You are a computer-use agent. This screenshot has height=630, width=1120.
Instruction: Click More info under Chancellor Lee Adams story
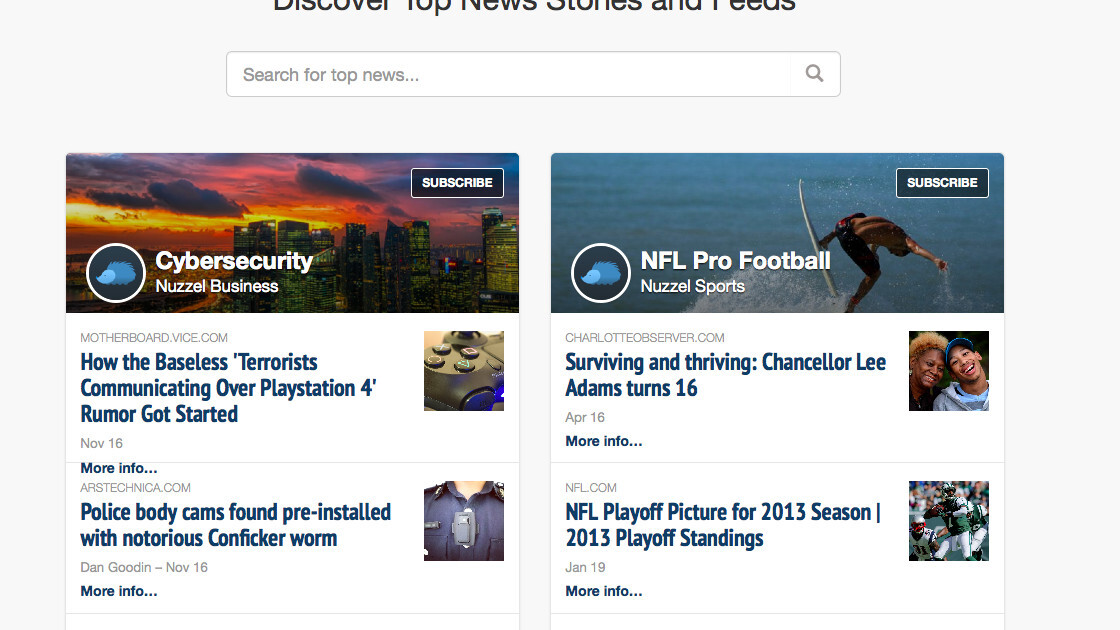604,441
